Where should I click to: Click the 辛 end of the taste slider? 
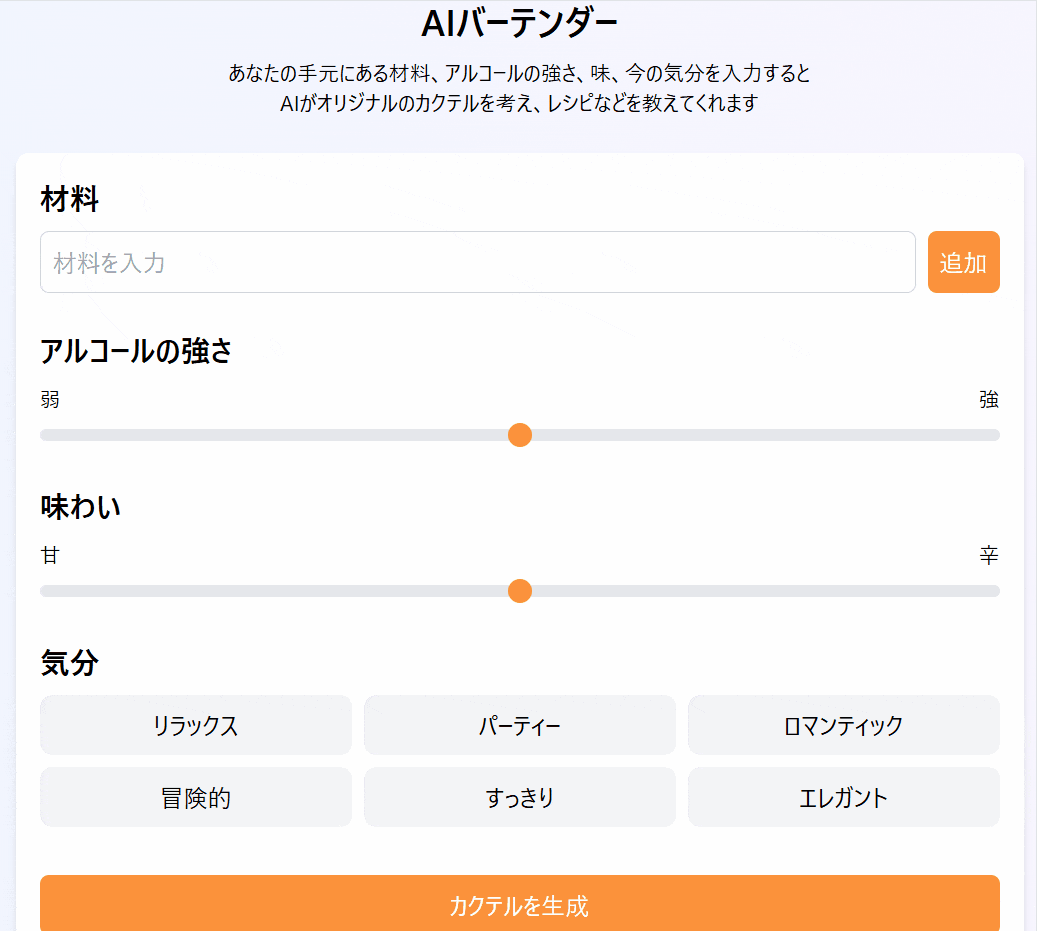990,591
